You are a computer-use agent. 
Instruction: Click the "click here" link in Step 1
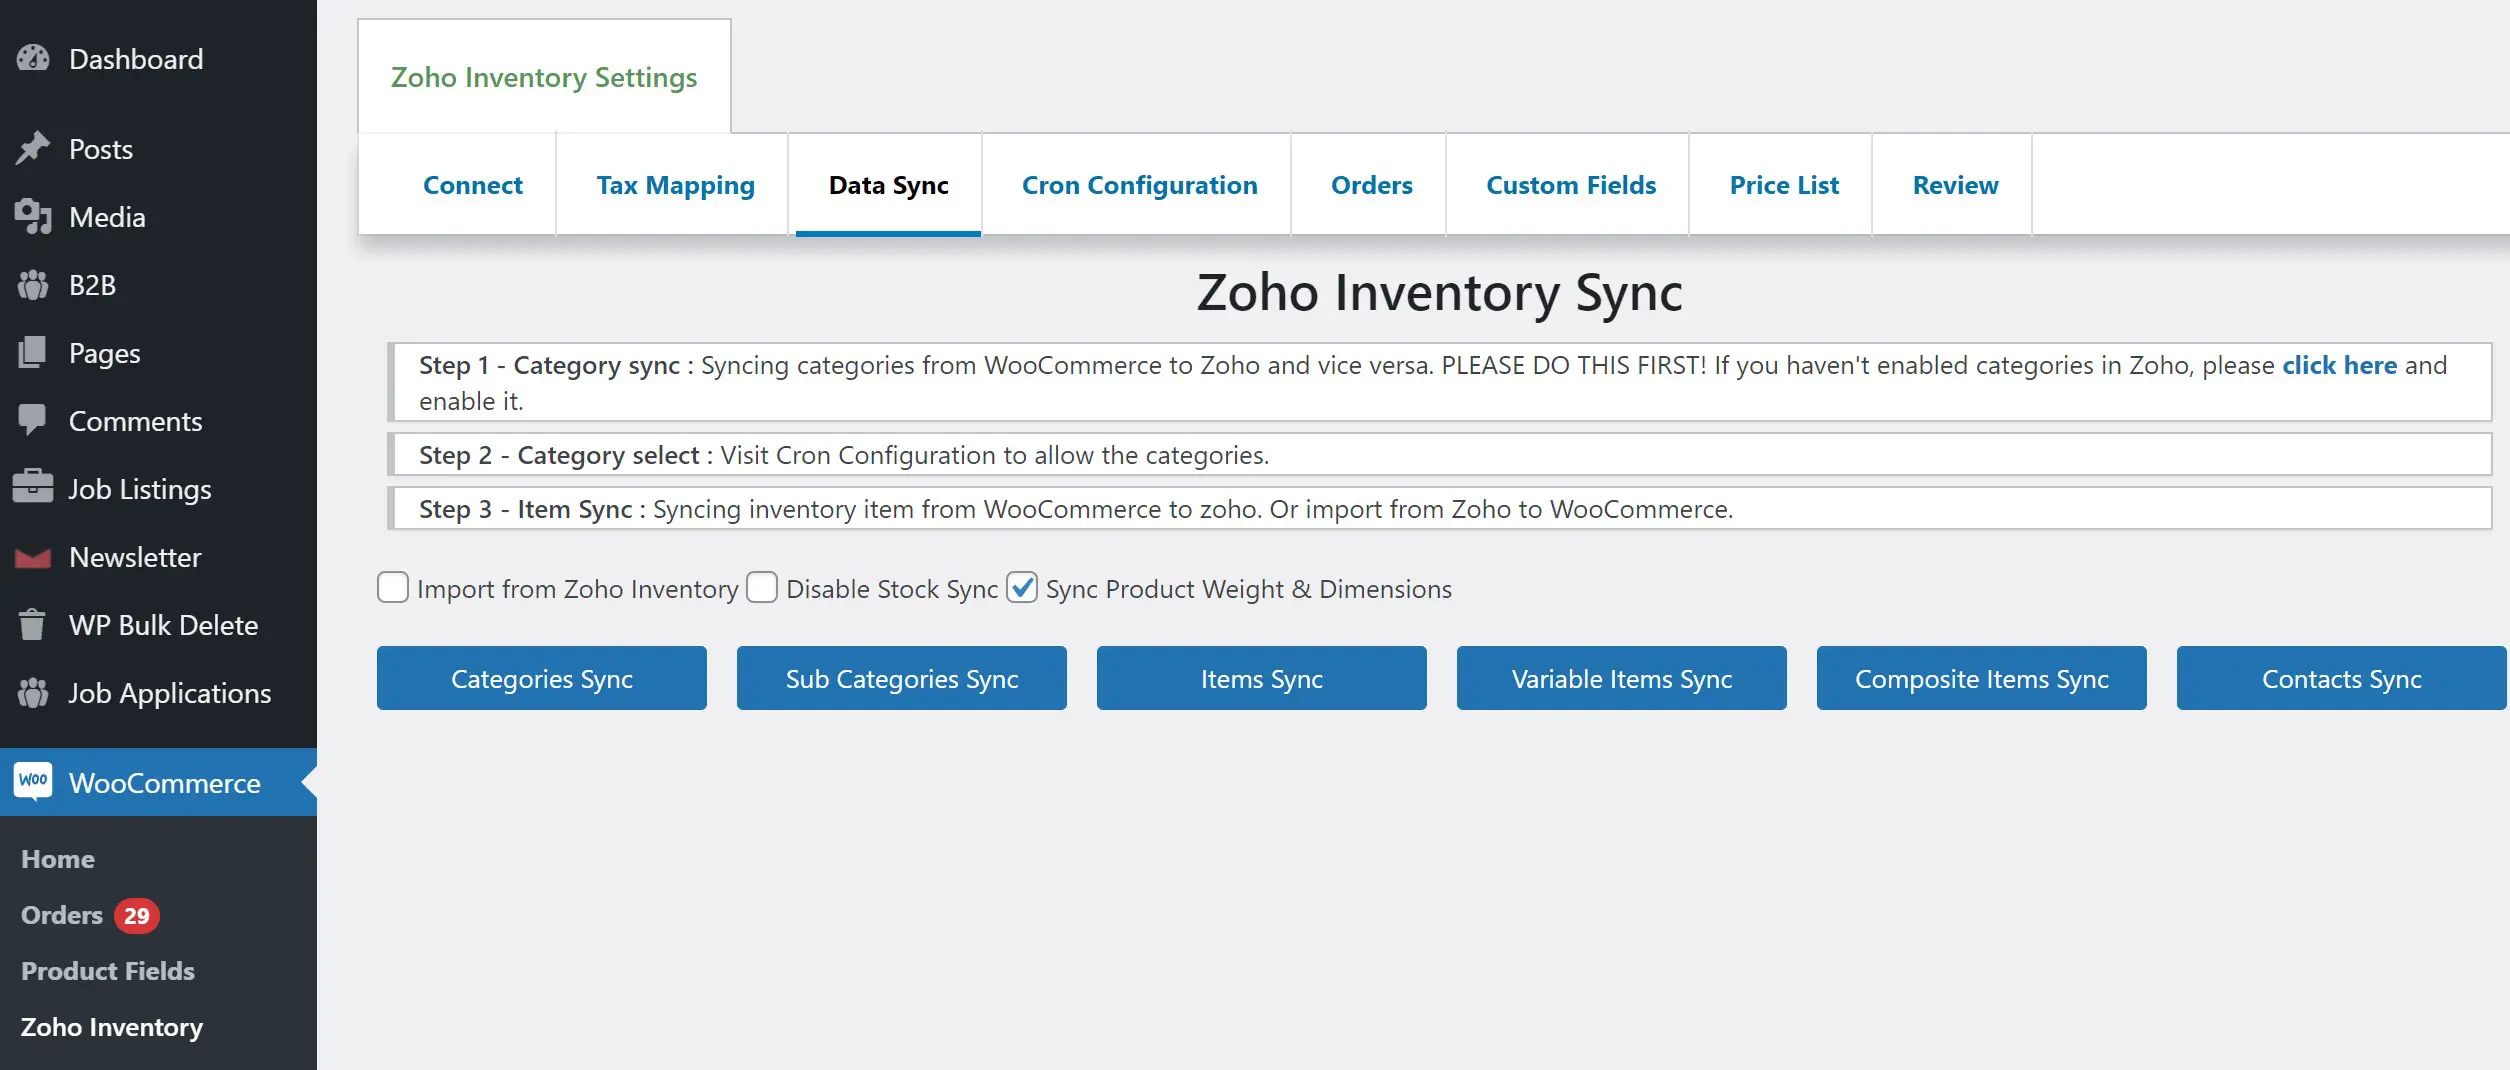(x=2338, y=365)
